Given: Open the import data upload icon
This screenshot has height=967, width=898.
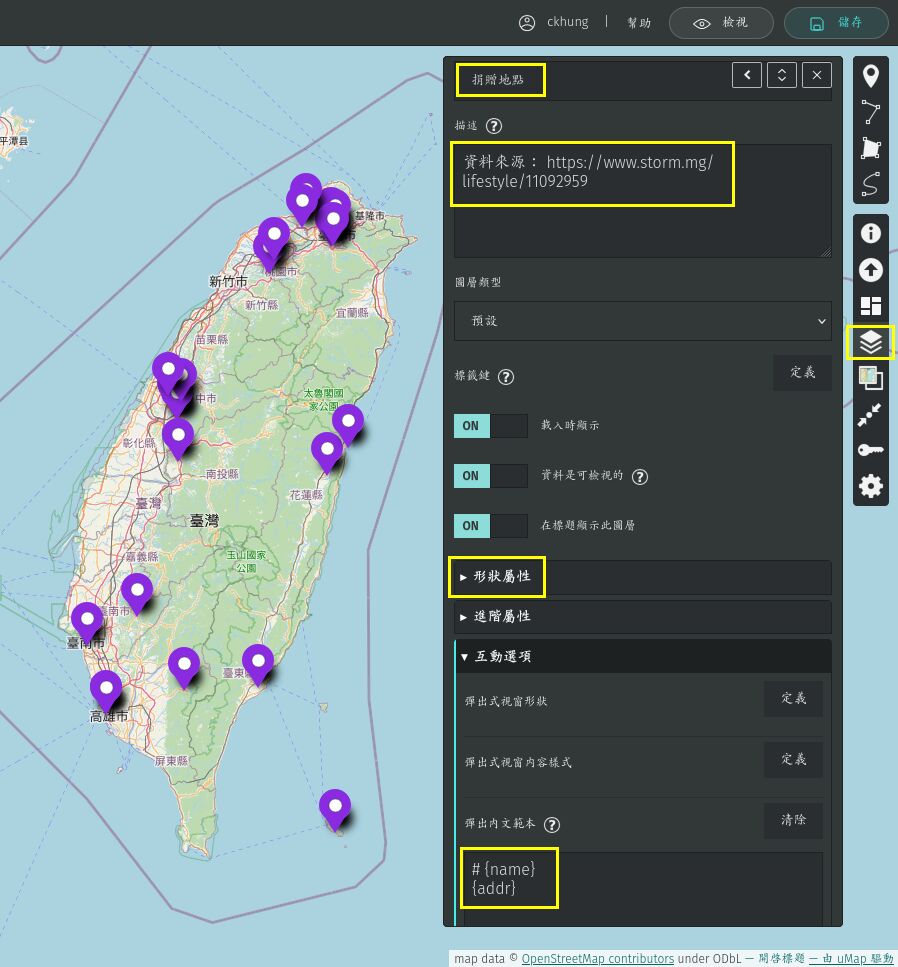Looking at the screenshot, I should 871,270.
